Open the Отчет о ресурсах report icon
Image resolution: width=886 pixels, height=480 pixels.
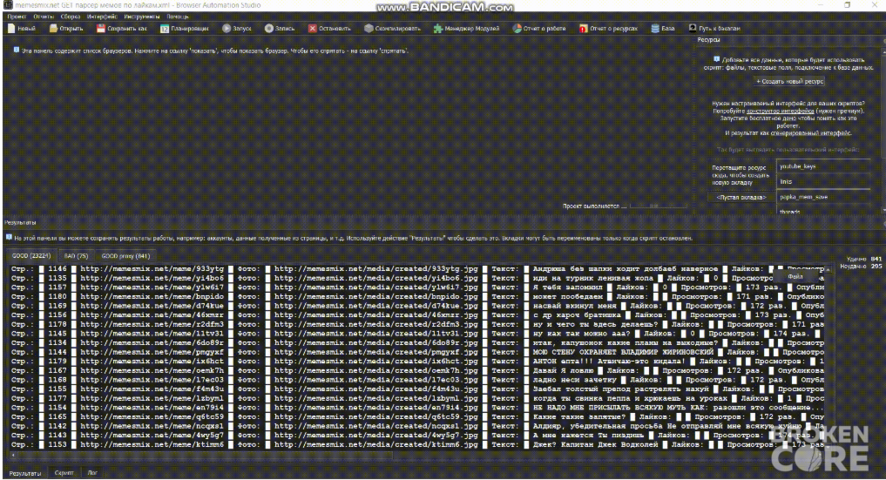coord(583,28)
